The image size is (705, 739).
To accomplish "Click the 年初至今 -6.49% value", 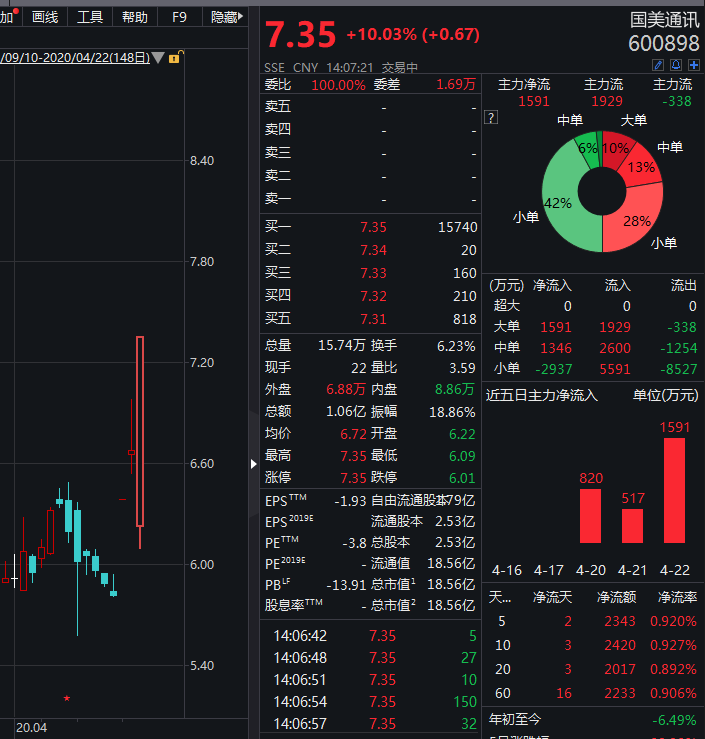I will click(674, 720).
